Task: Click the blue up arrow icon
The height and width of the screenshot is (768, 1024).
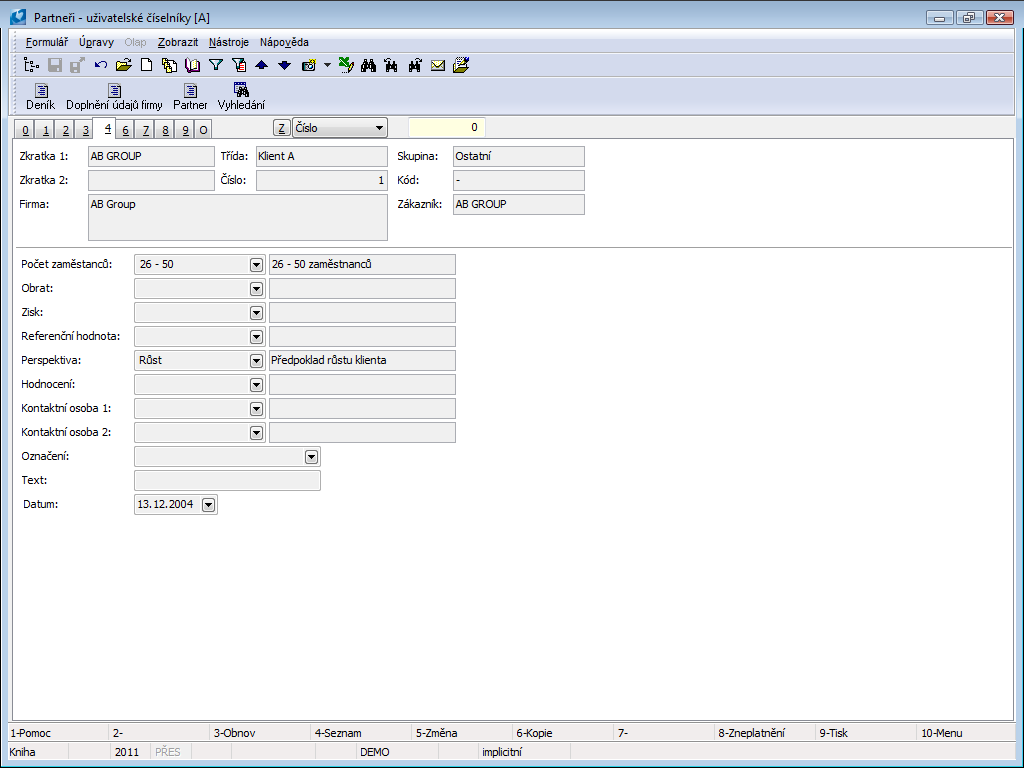Action: click(x=261, y=66)
